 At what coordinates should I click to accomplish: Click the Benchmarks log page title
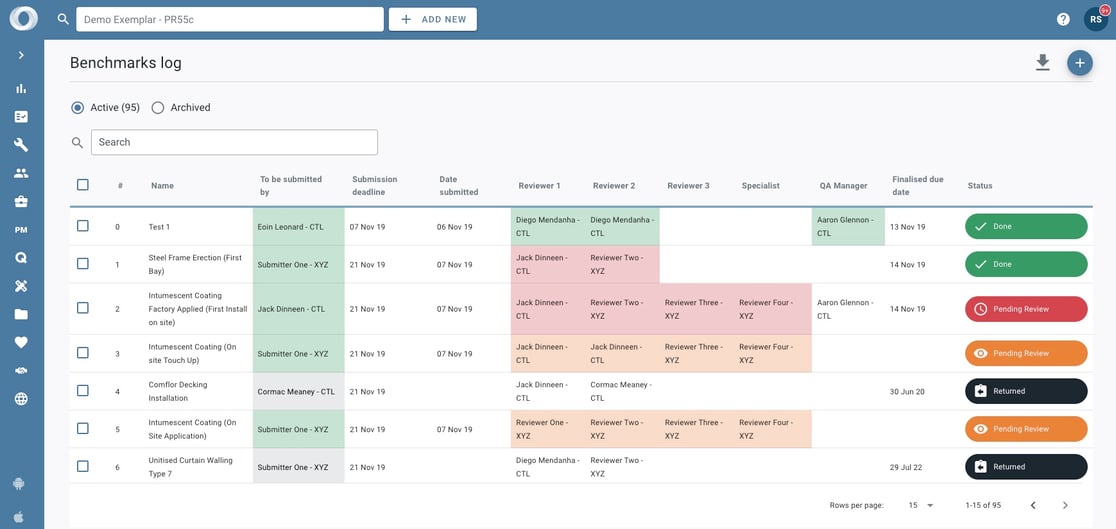(x=126, y=63)
